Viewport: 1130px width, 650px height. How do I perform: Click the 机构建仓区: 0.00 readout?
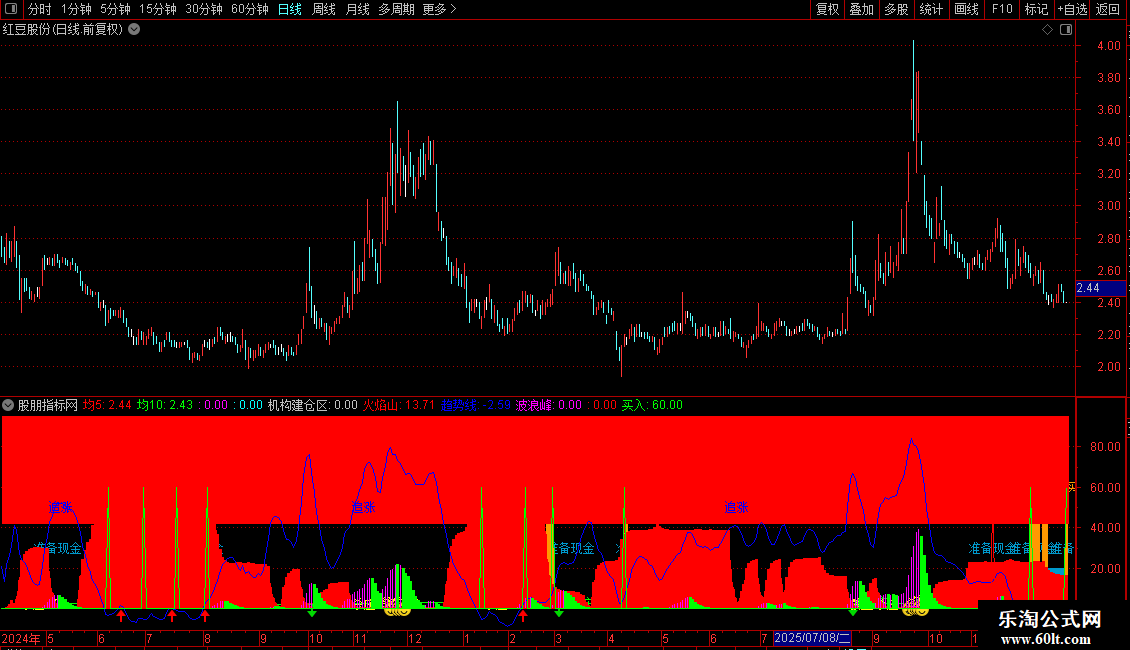click(x=313, y=405)
